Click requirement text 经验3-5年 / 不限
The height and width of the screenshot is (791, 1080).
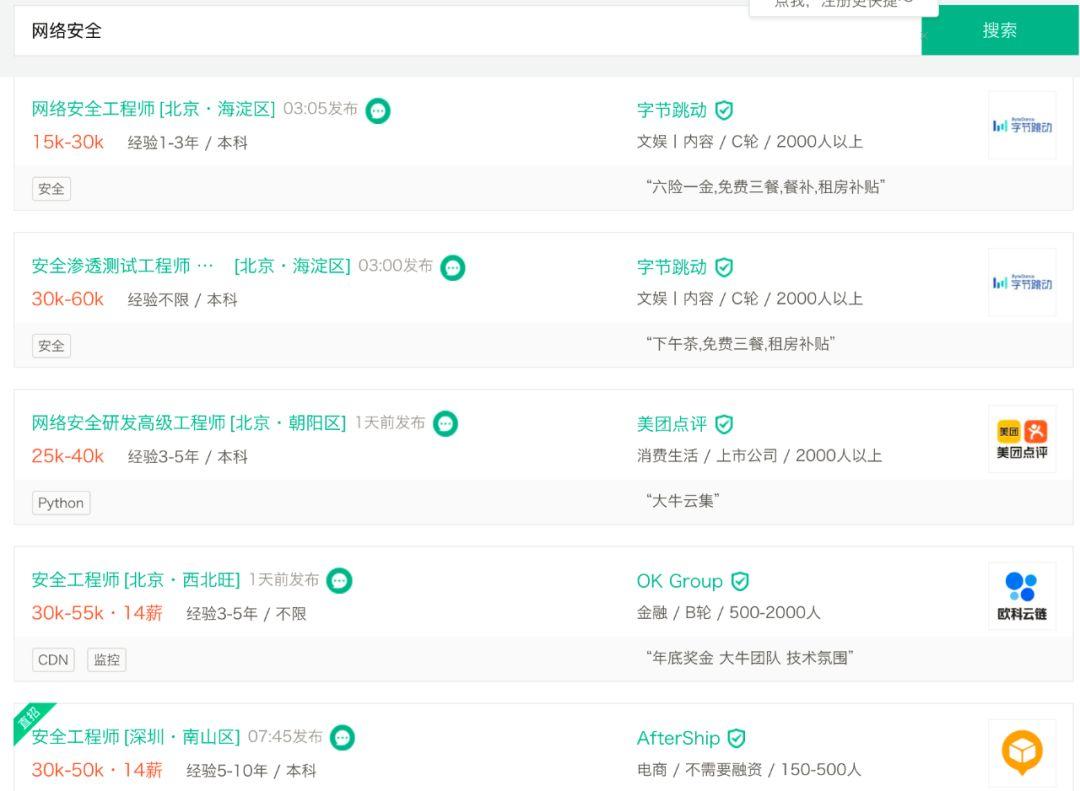(x=246, y=615)
